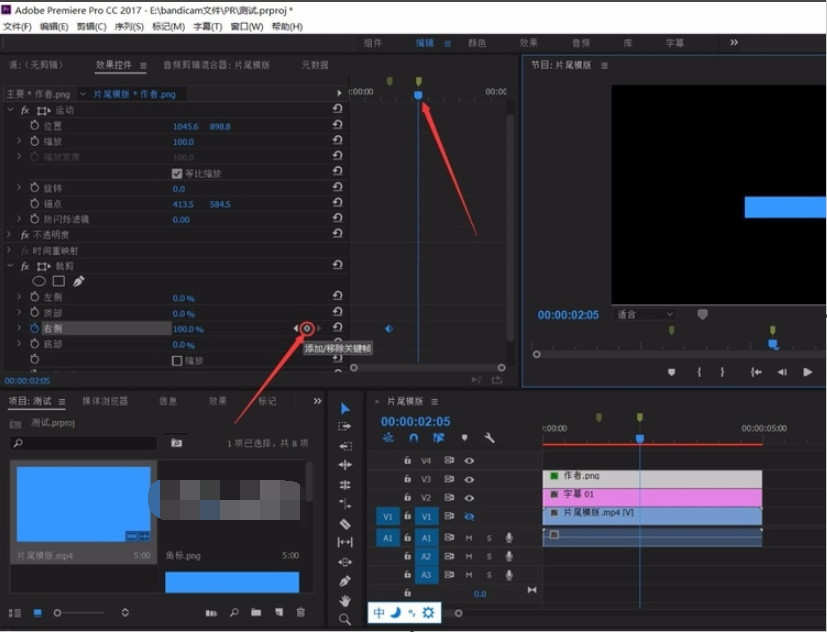Open the Window menu
The image size is (827, 632).
[246, 26]
